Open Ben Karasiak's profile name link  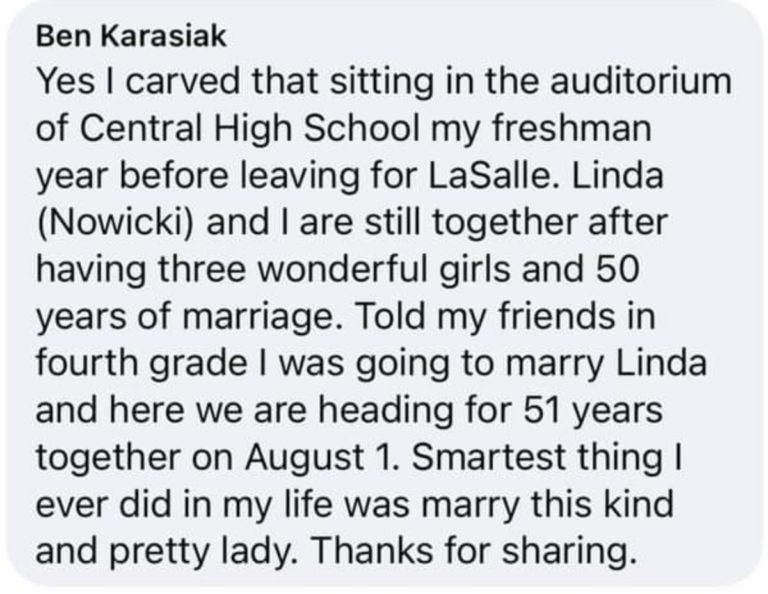[130, 37]
